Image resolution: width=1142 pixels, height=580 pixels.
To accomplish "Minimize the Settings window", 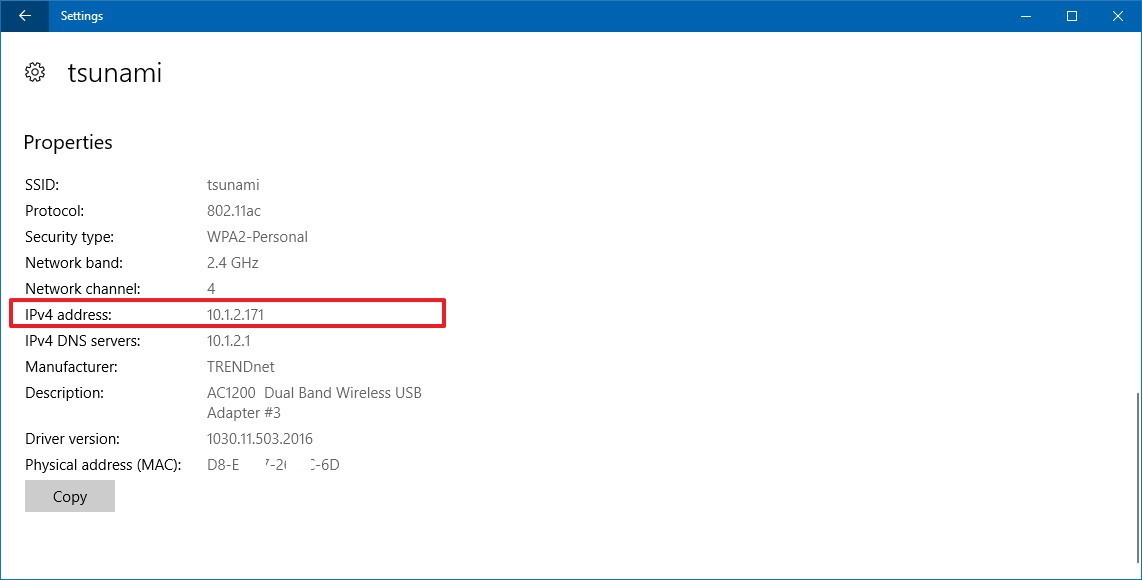I will tap(1025, 16).
